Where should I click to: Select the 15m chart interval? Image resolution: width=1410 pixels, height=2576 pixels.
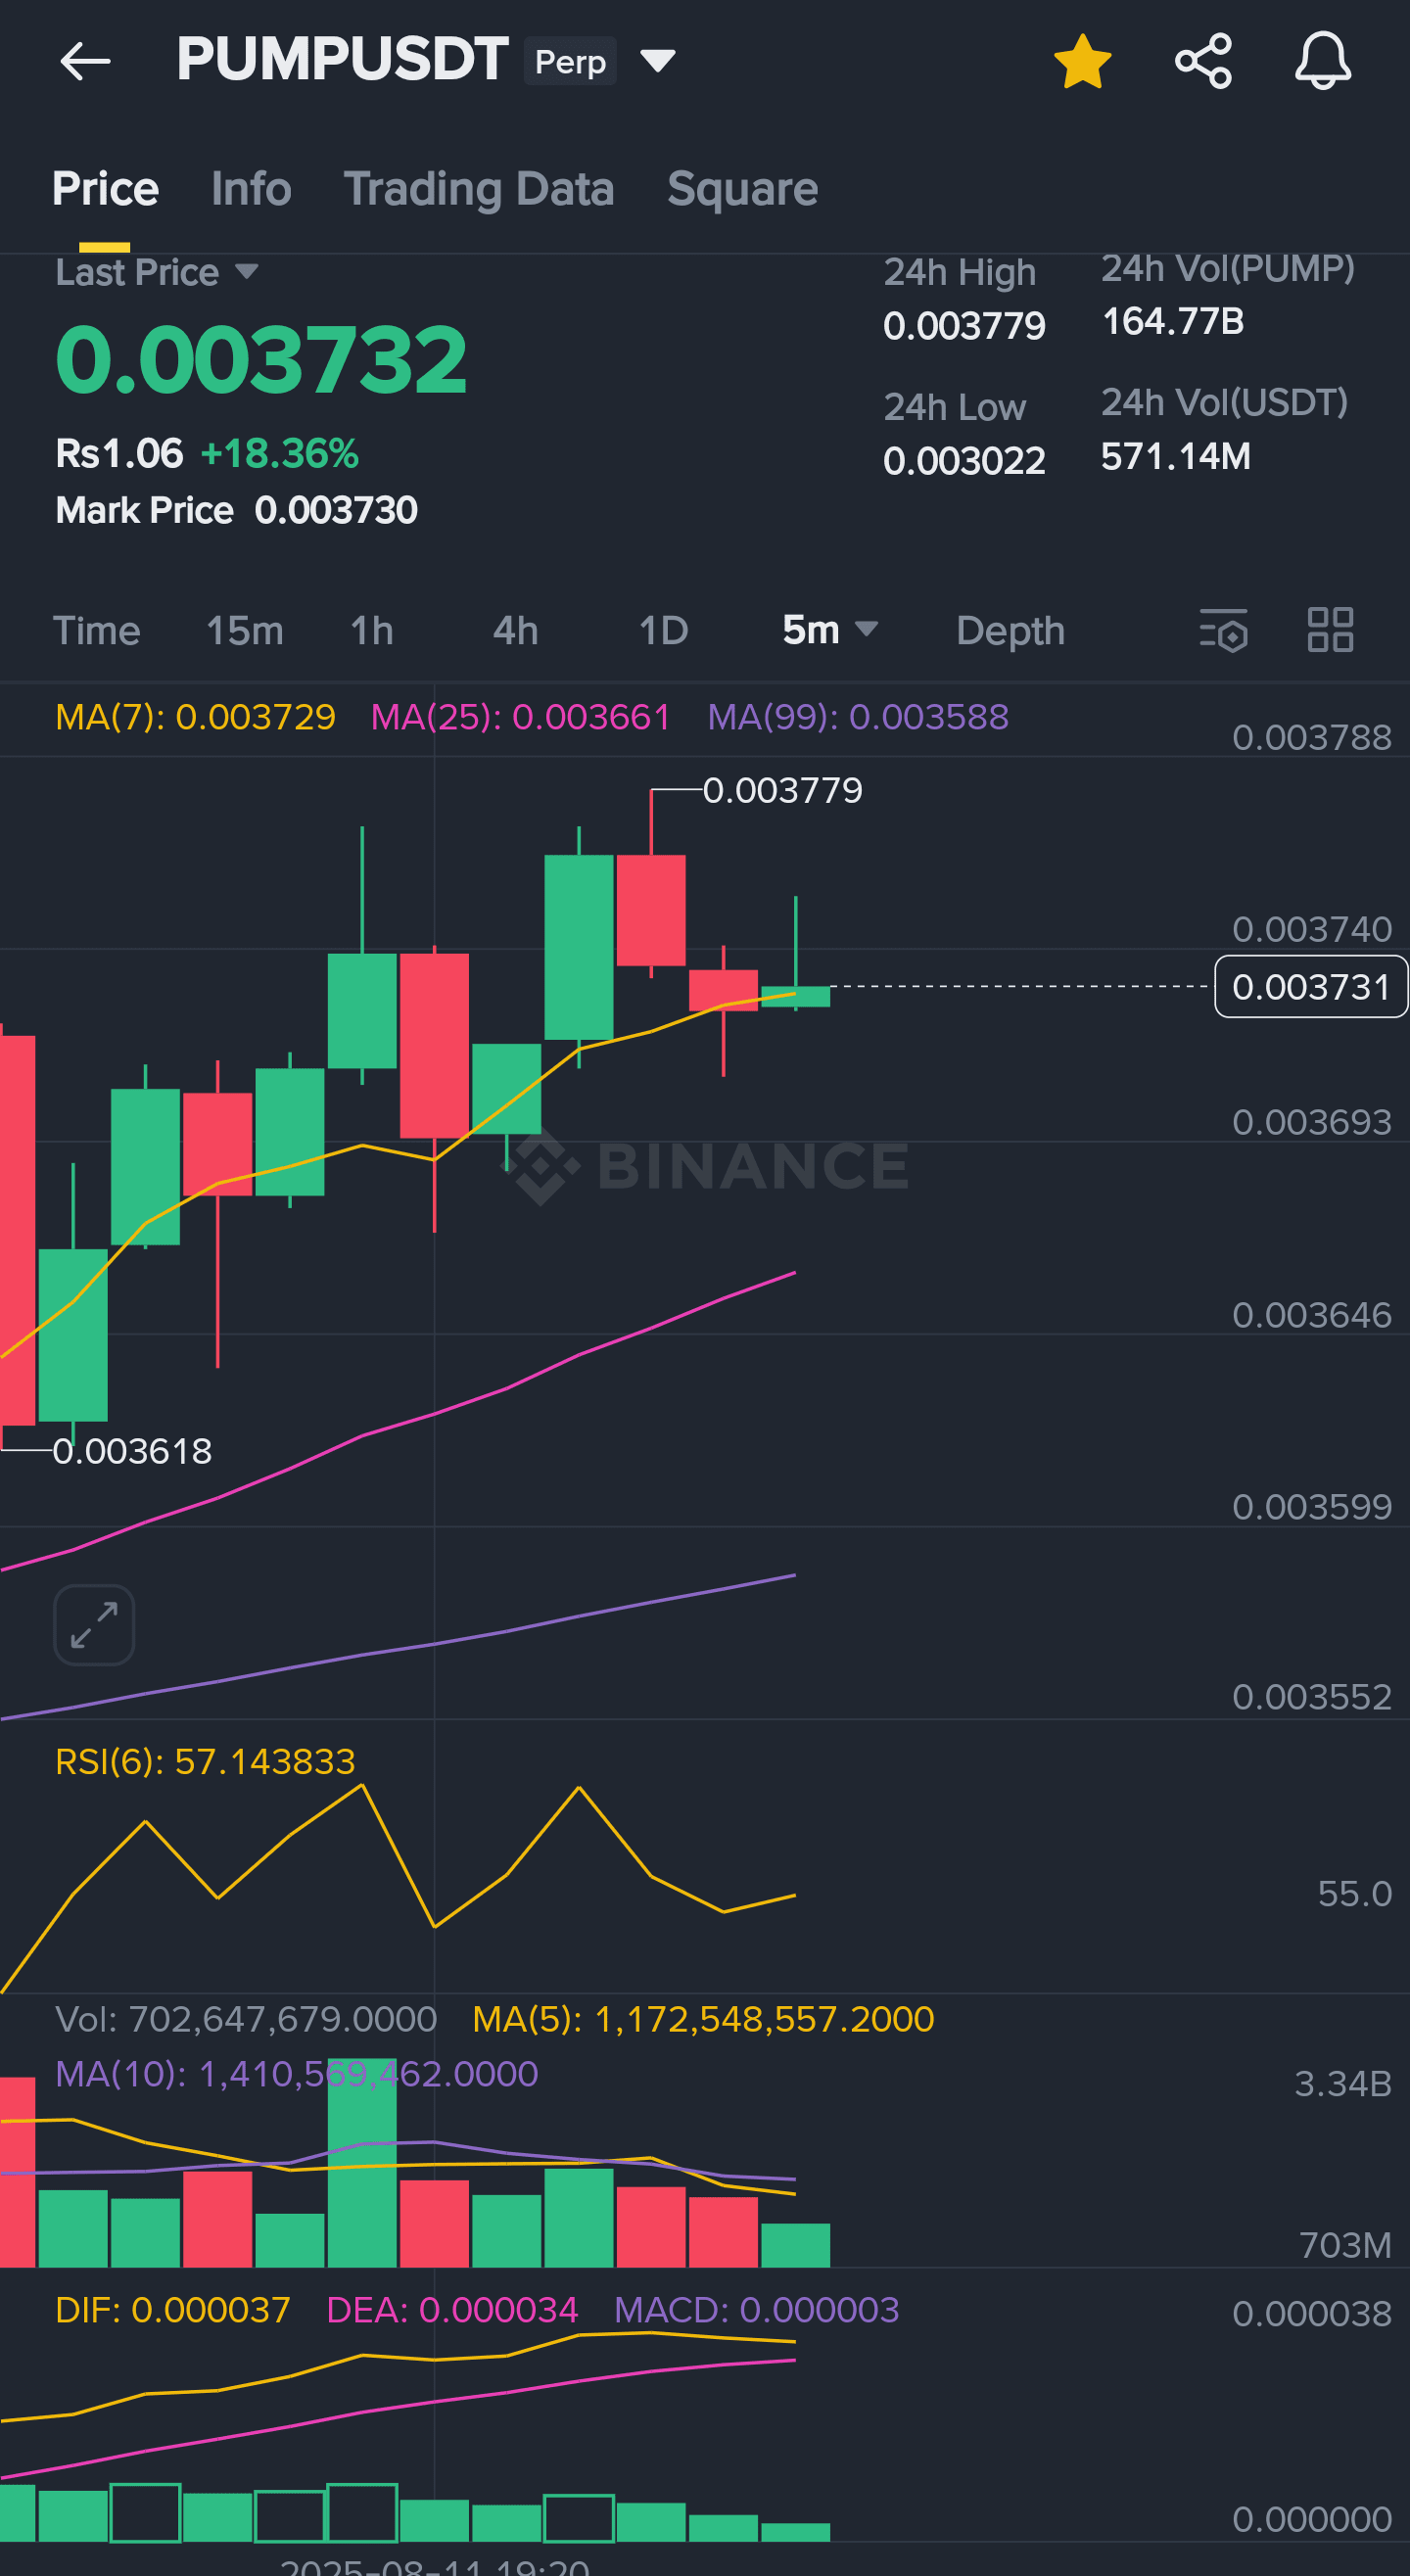click(x=245, y=631)
